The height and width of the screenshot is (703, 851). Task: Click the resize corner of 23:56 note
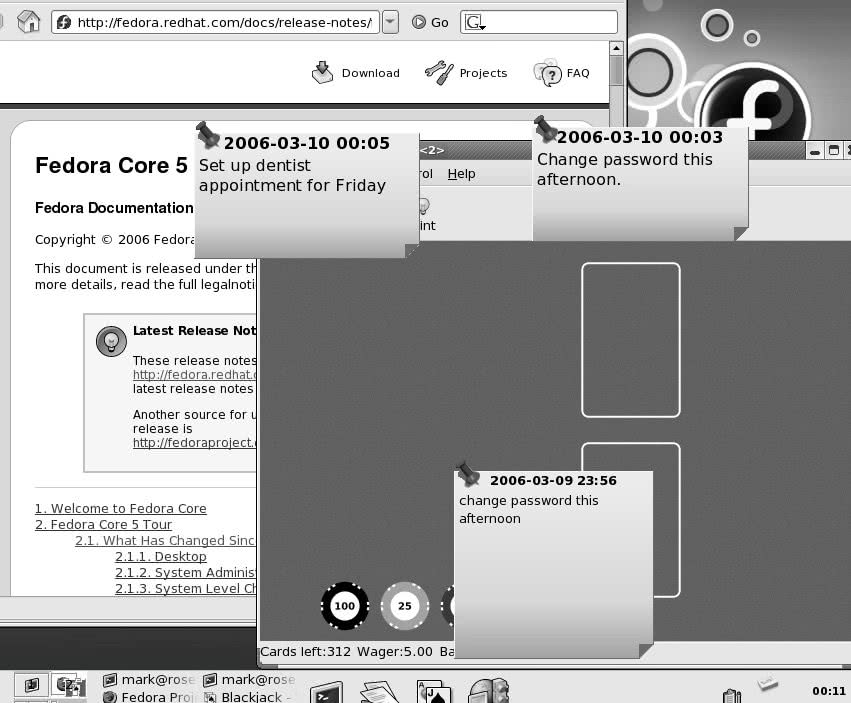645,650
